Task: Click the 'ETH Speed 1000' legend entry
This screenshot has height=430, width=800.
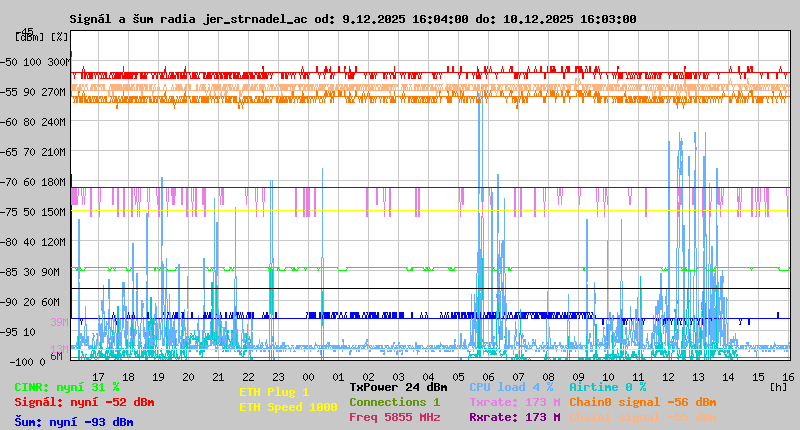Action: [x=288, y=407]
